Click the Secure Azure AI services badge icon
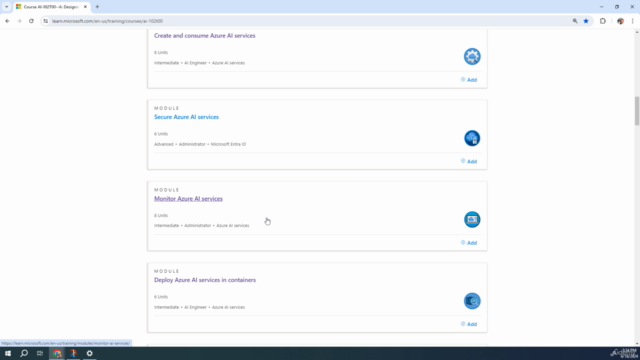Viewport: 640px width, 360px height. pos(472,138)
